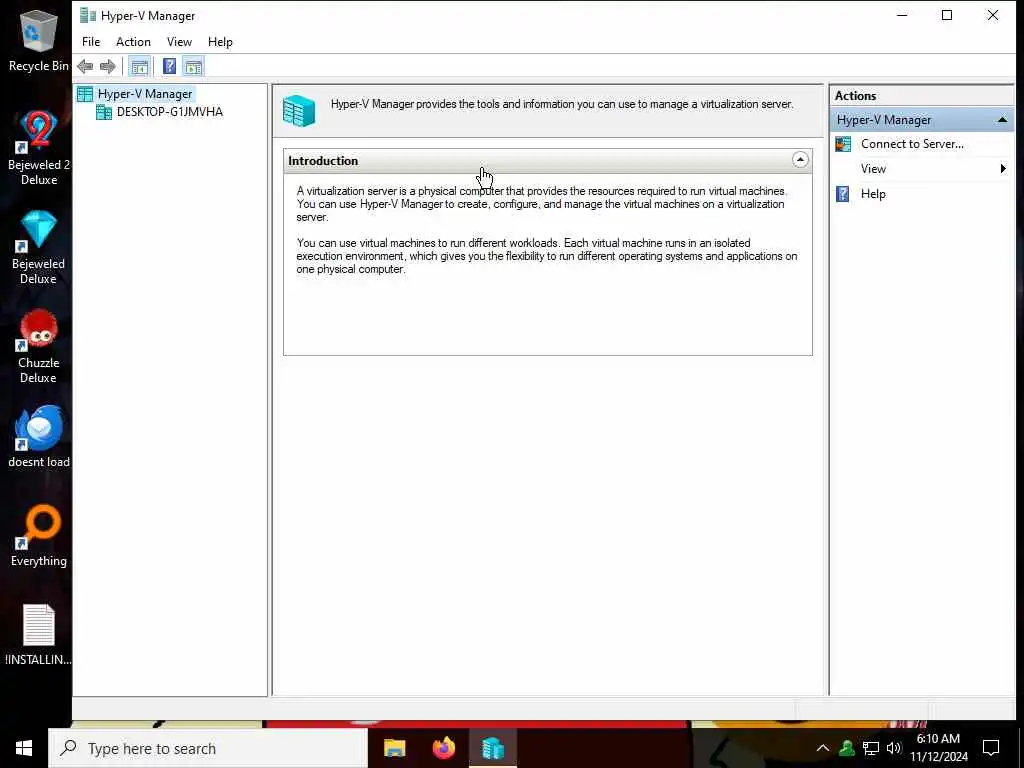1024x768 pixels.
Task: Click the Hyper-V Manager tree node icon
Action: (85, 94)
